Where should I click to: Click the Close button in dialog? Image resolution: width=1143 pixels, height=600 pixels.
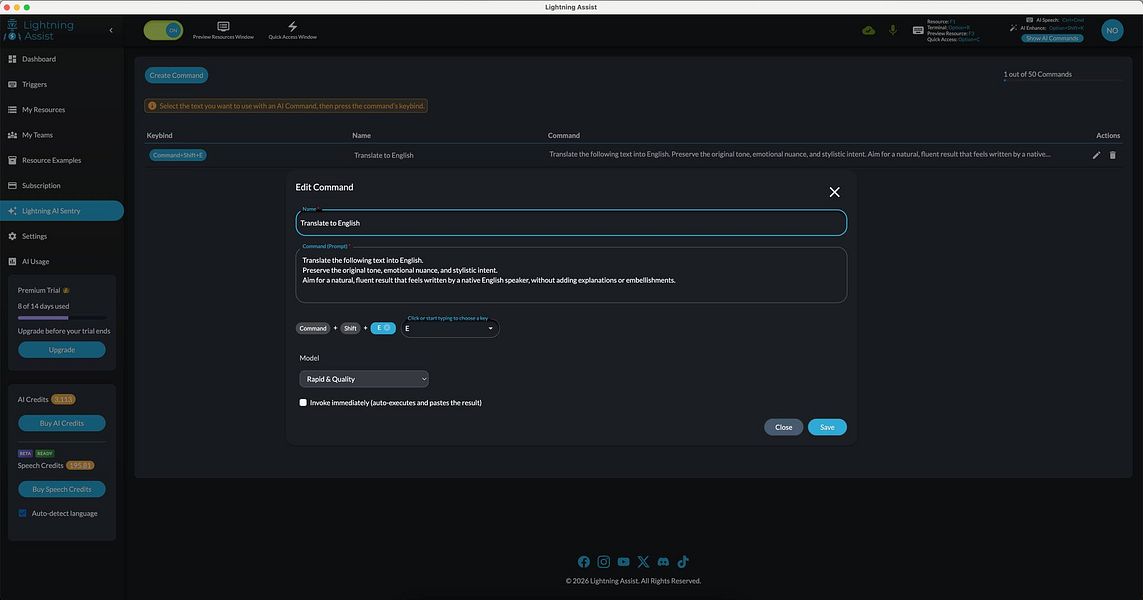(784, 427)
